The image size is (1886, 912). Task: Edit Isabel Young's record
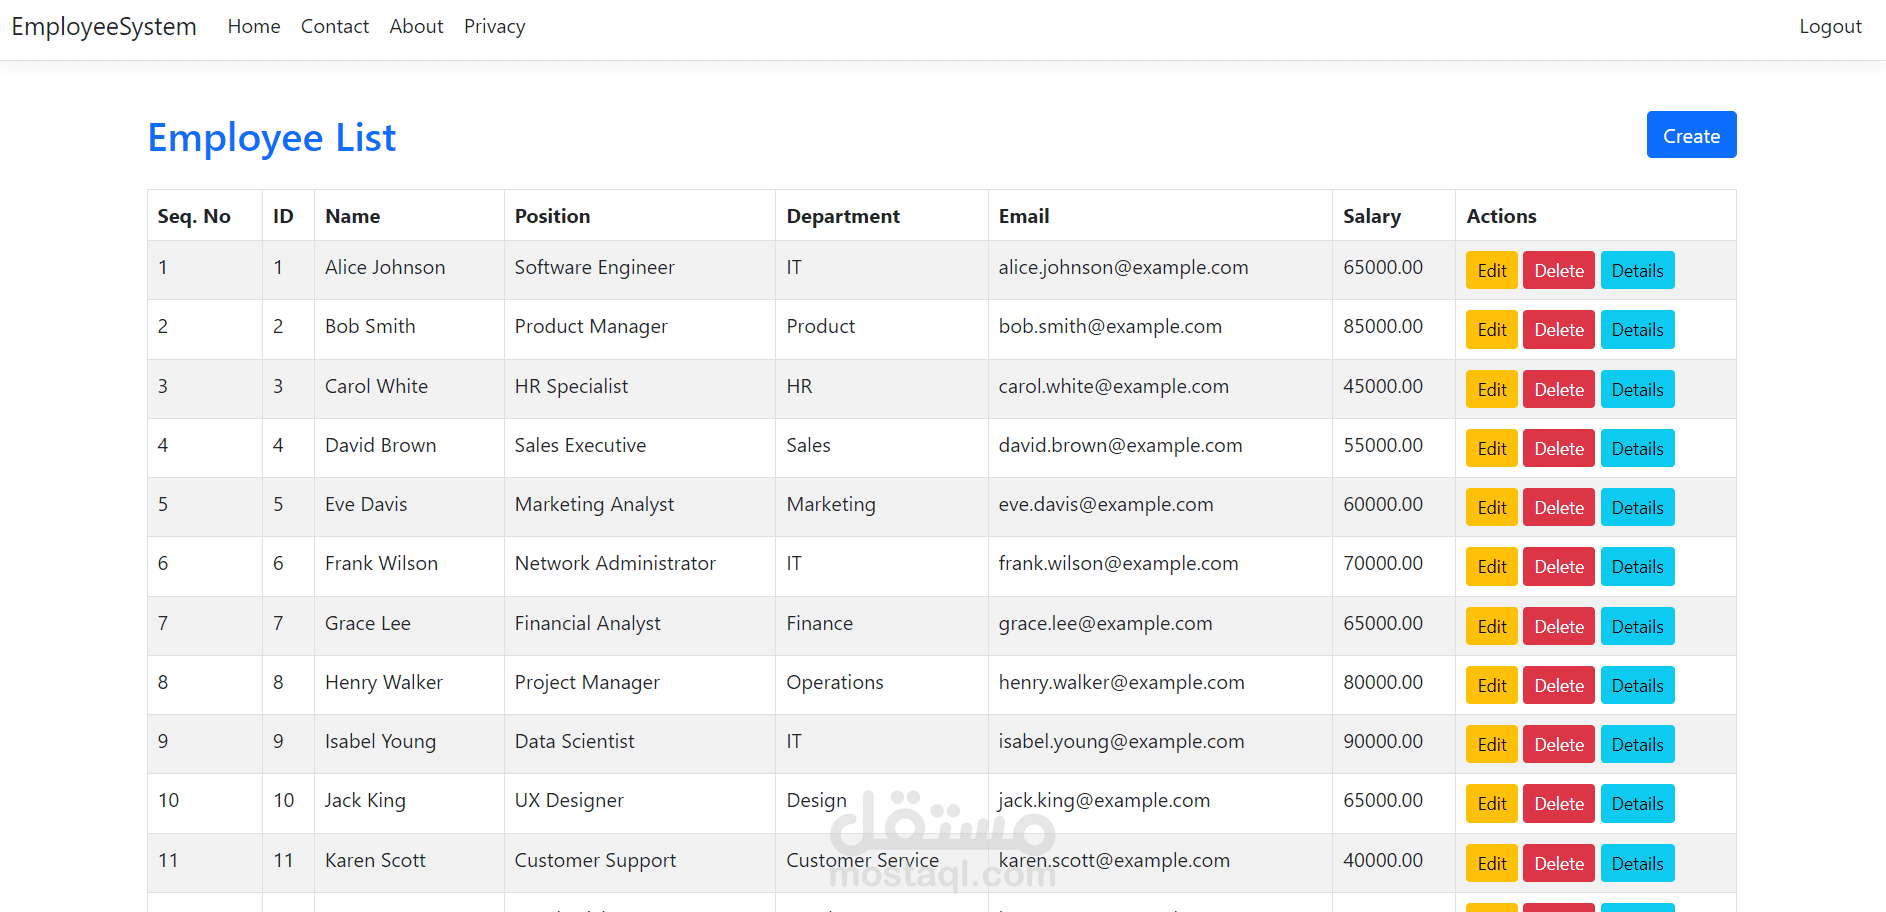coord(1491,745)
